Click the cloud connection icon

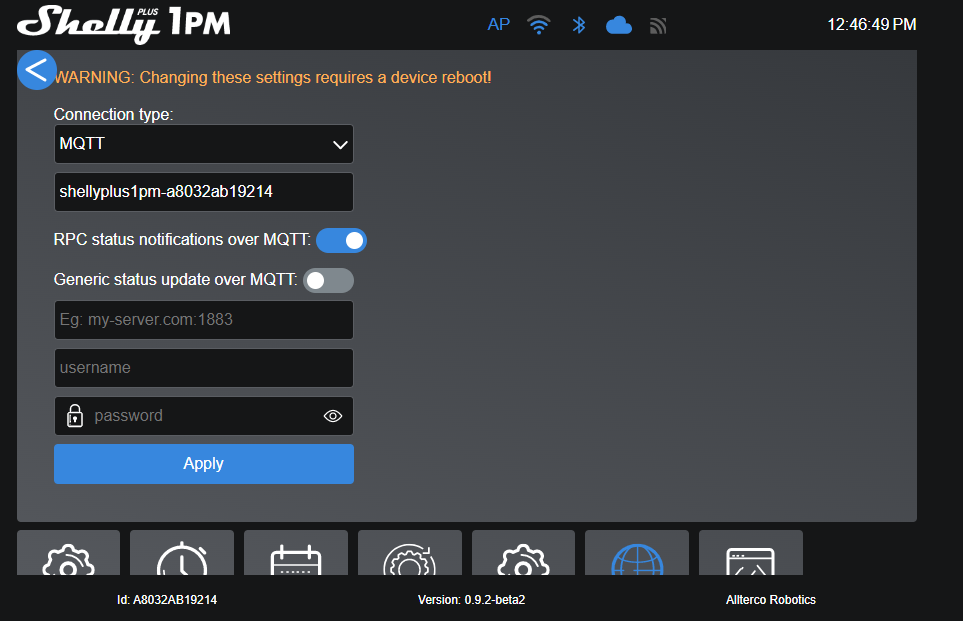click(619, 25)
